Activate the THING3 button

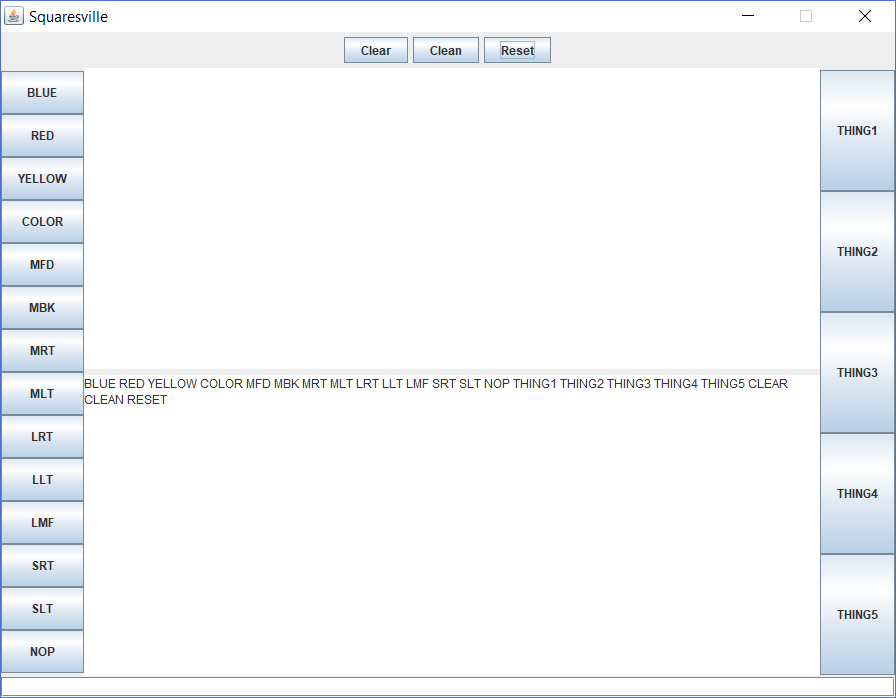coord(857,373)
